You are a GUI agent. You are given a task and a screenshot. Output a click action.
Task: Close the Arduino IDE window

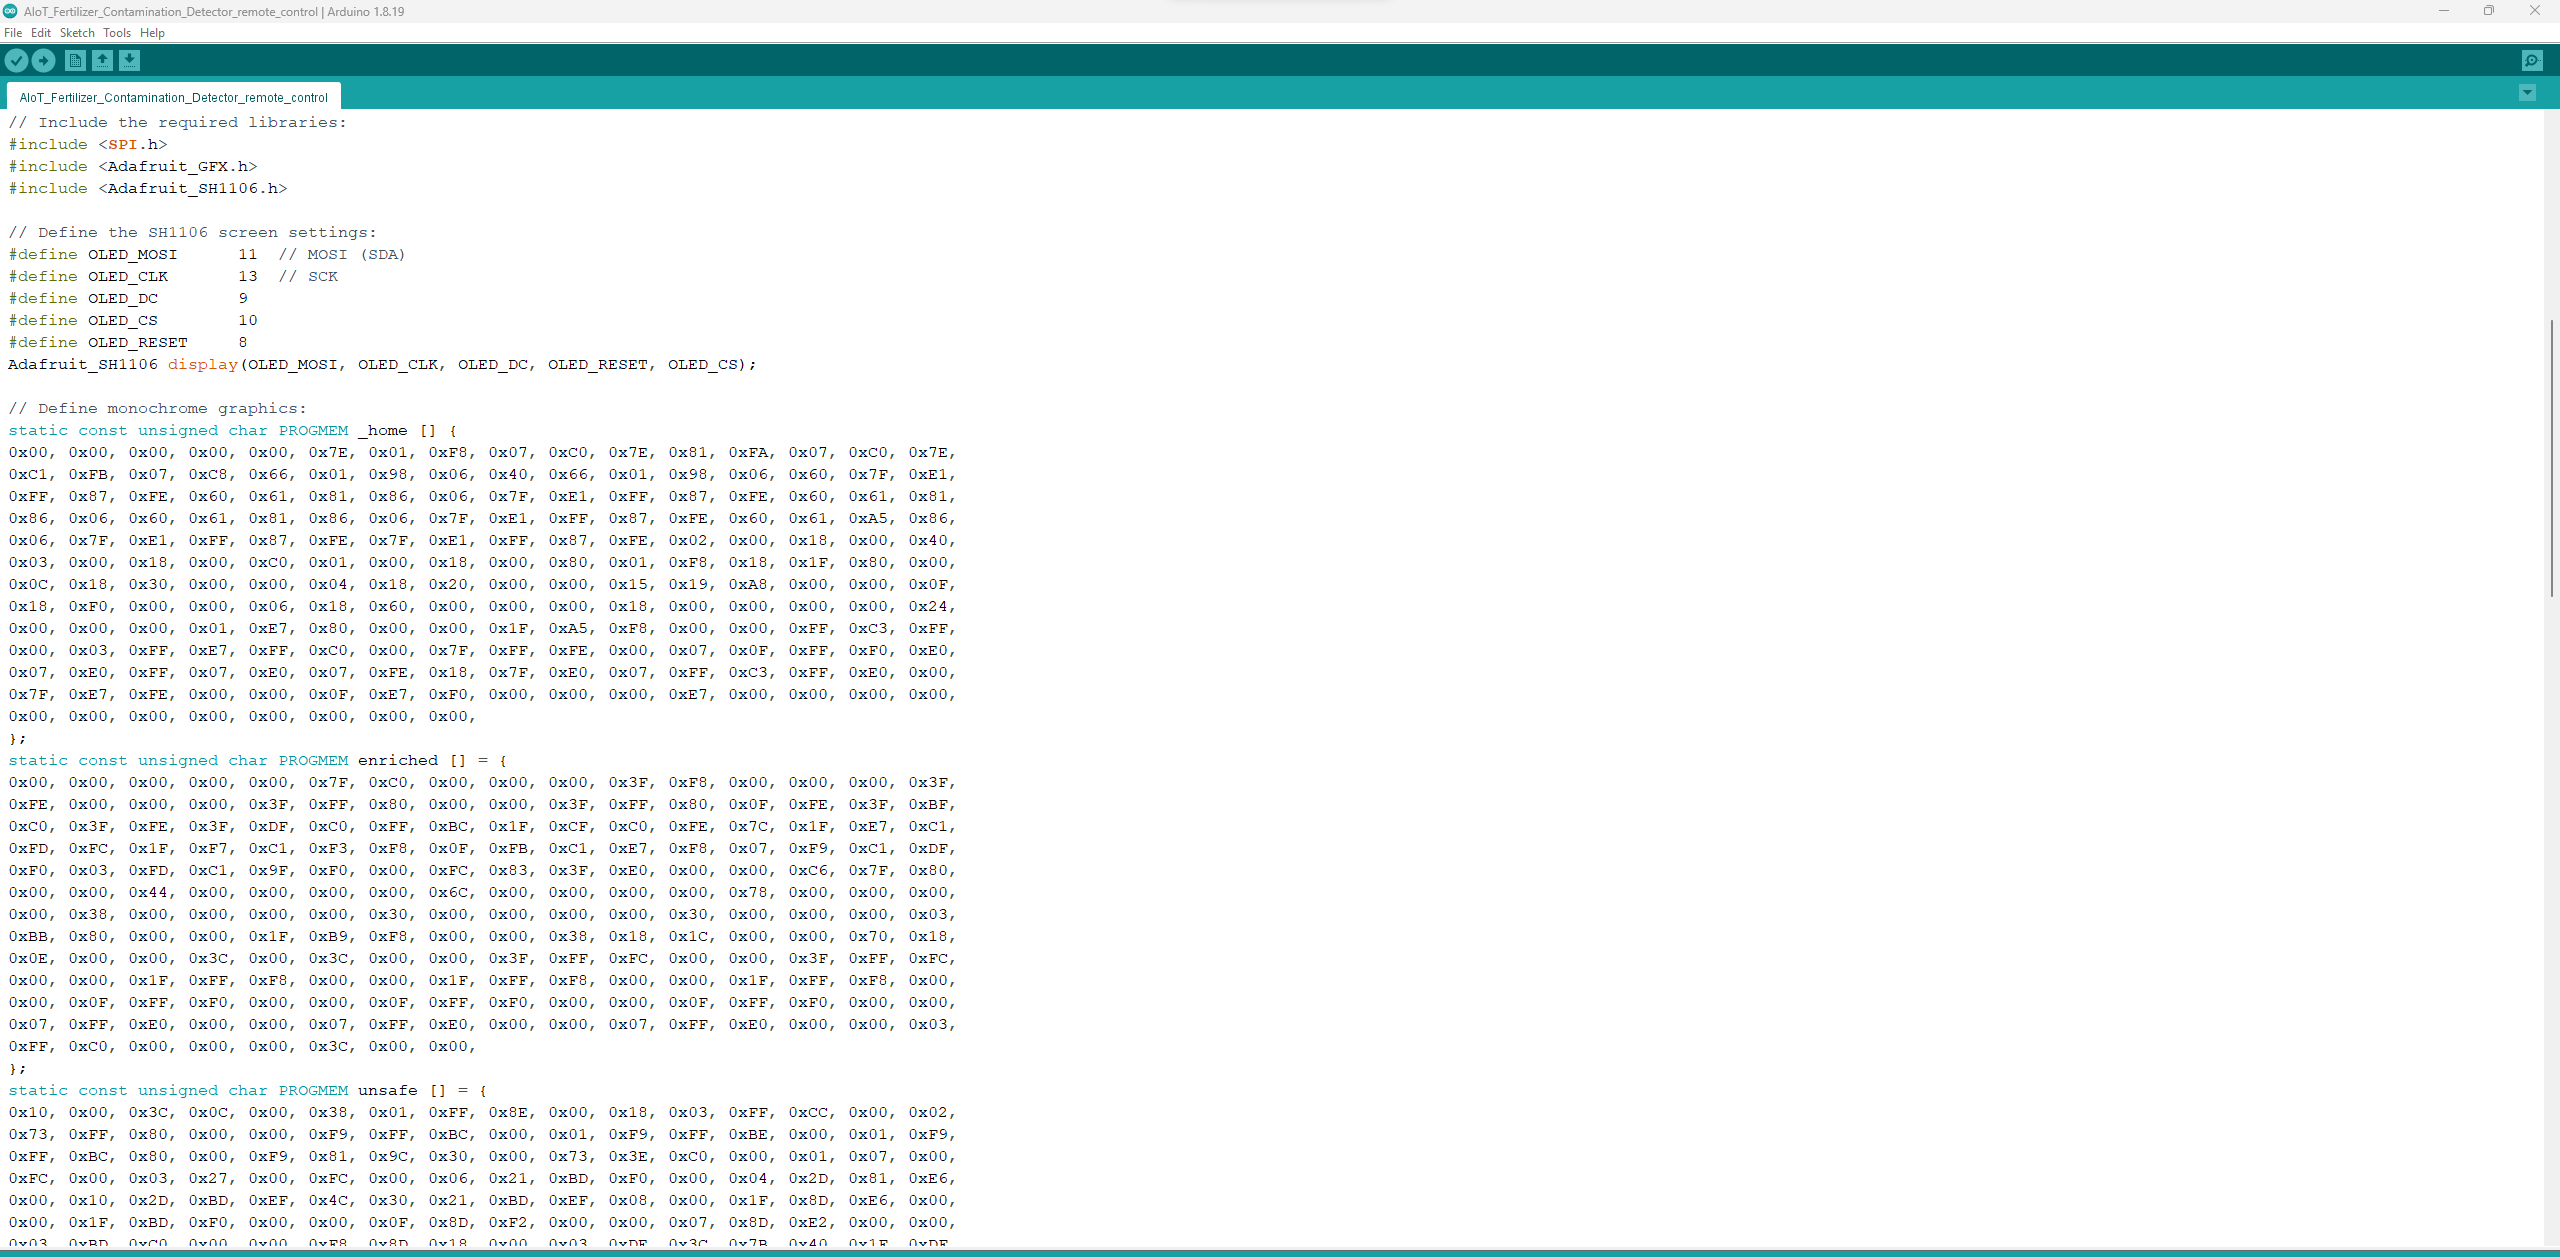[x=2534, y=11]
